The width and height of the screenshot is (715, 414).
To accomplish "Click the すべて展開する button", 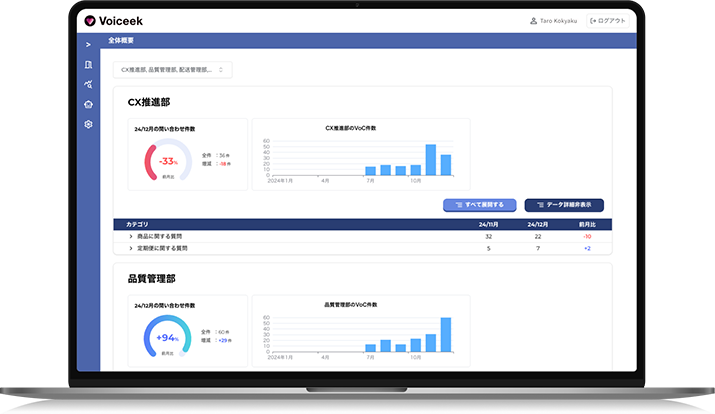I will 480,205.
